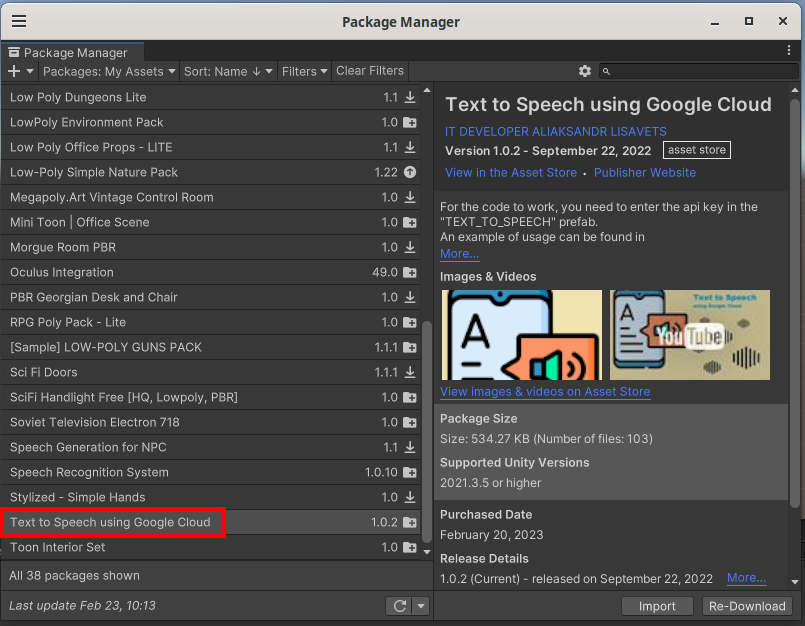Open View in the Asset Store link
Image resolution: width=805 pixels, height=626 pixels.
[511, 173]
